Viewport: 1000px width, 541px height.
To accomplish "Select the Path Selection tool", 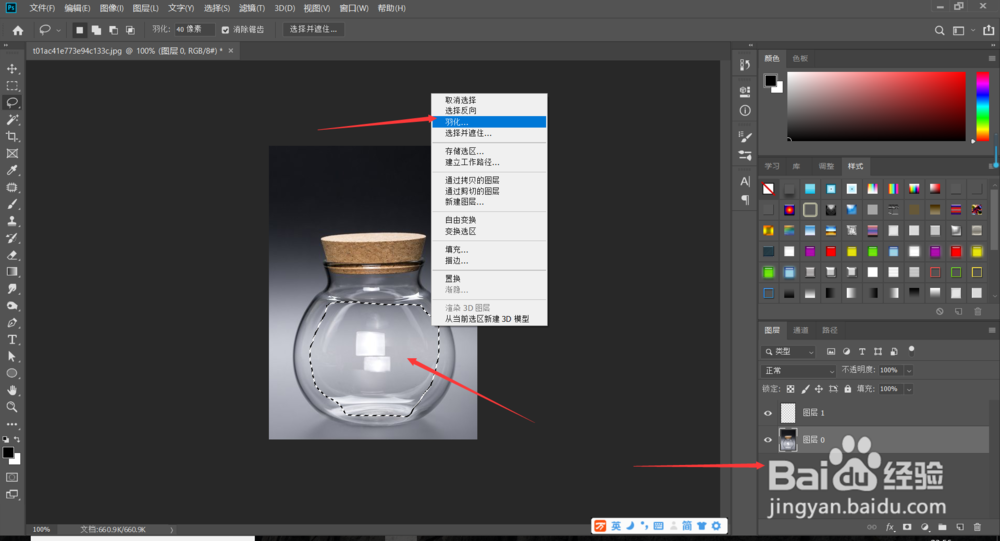I will point(12,357).
